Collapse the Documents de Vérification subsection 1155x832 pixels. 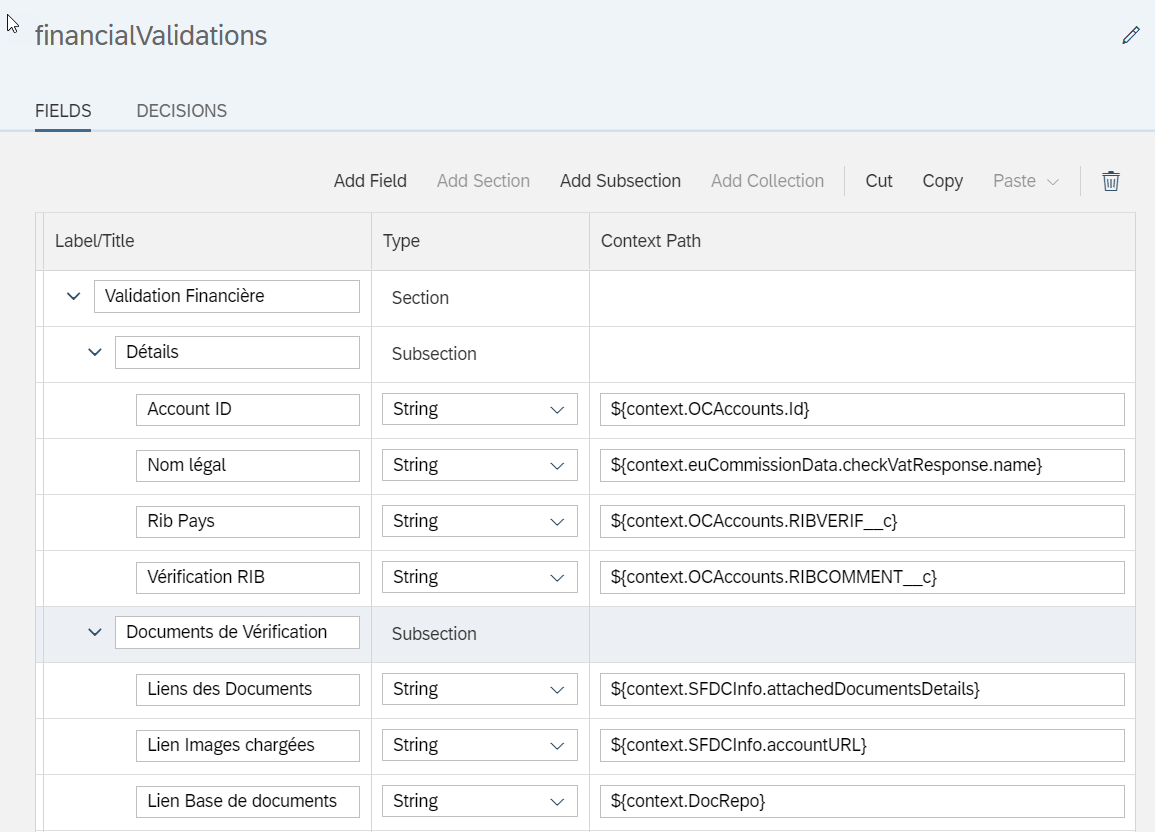[x=95, y=632]
